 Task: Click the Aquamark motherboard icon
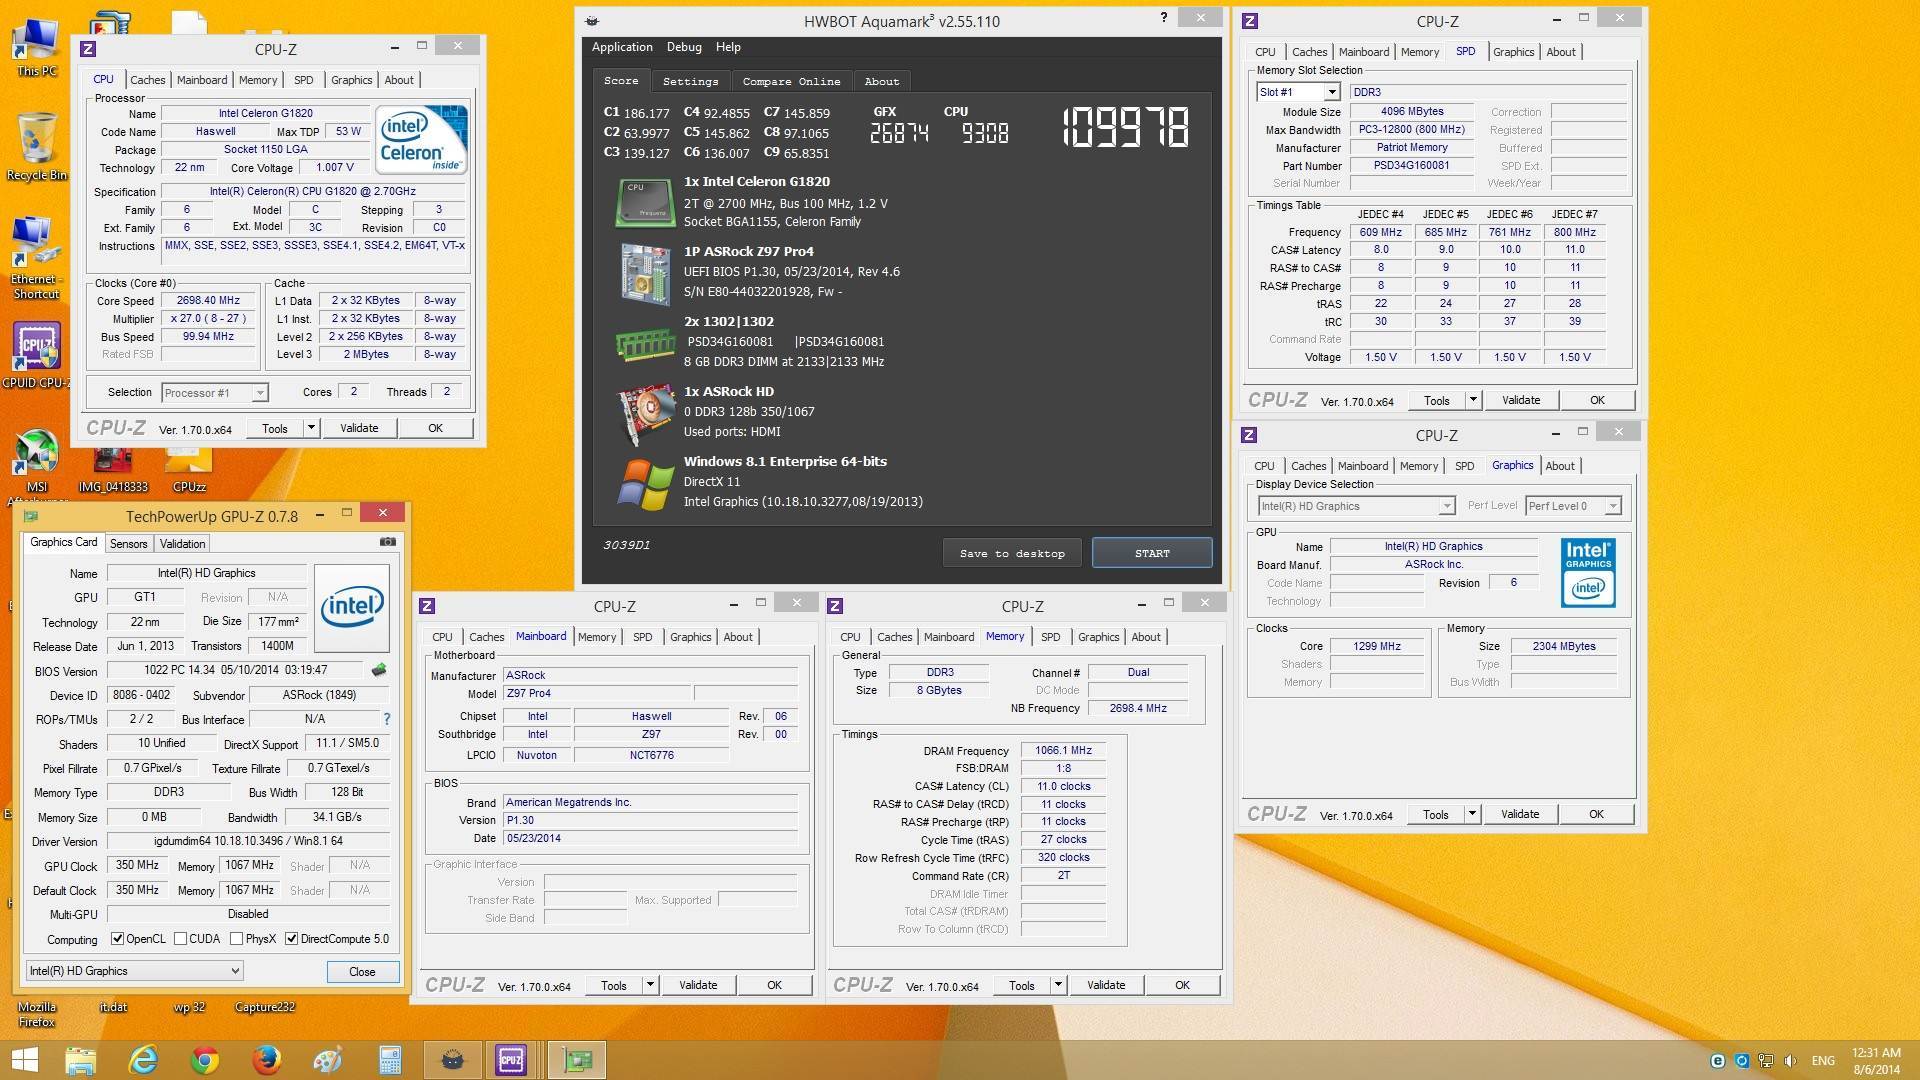click(x=644, y=273)
